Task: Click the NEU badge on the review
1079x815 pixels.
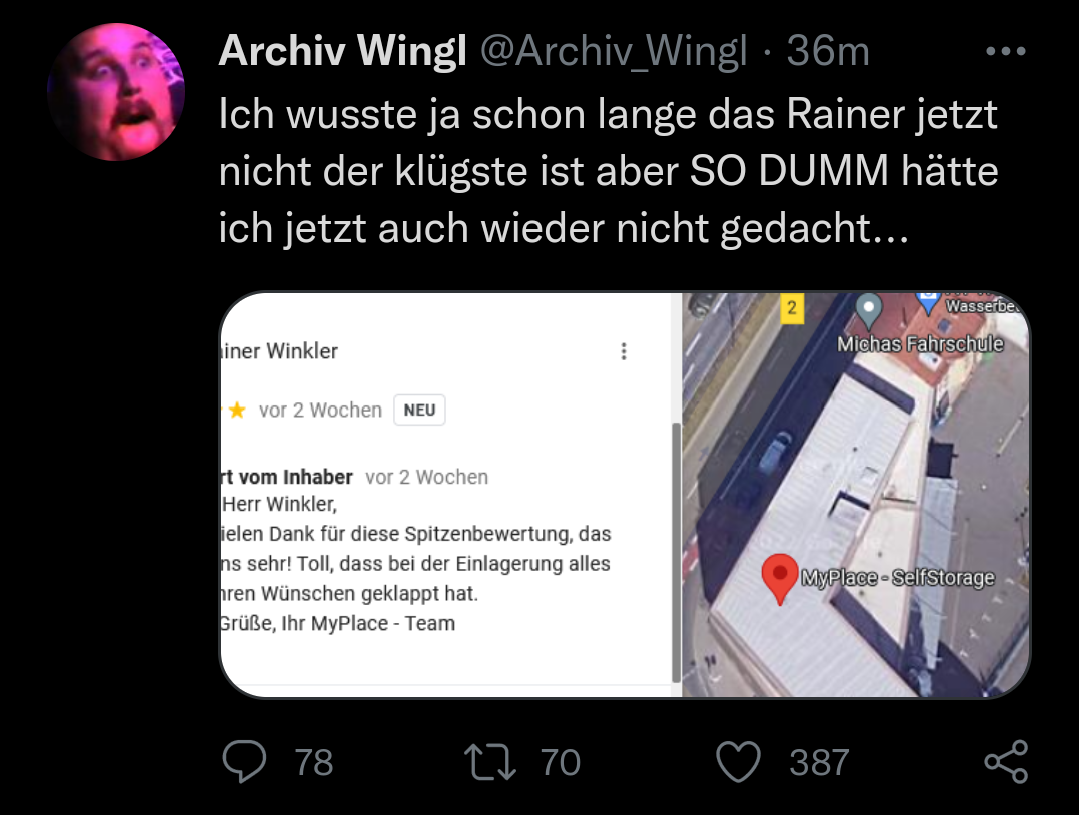Action: (419, 410)
